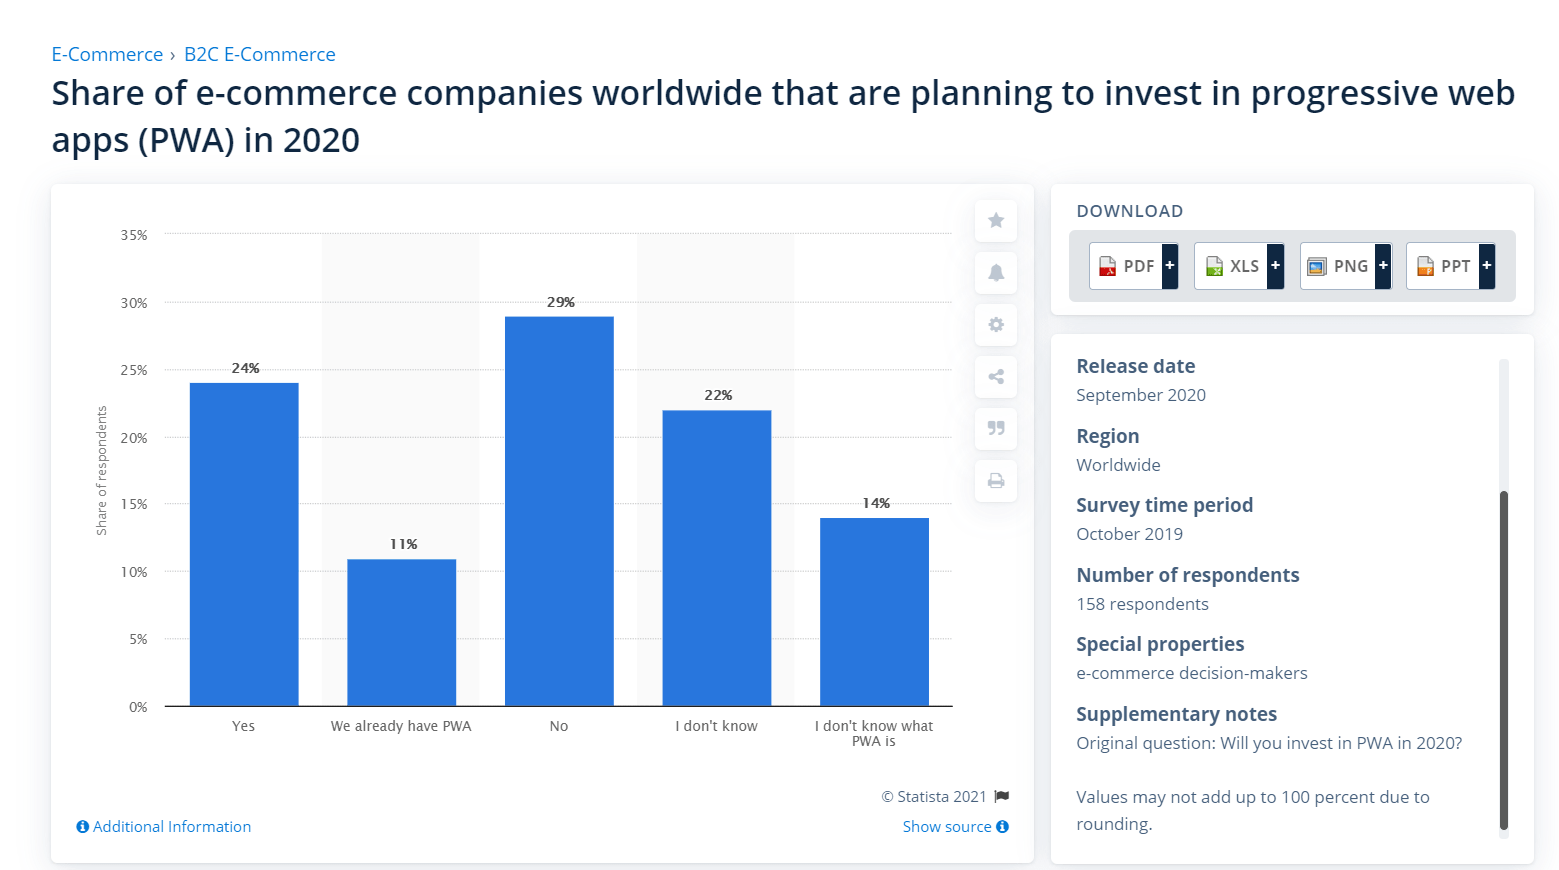Expand the plus next to PPT
The width and height of the screenshot is (1559, 870).
click(1487, 266)
